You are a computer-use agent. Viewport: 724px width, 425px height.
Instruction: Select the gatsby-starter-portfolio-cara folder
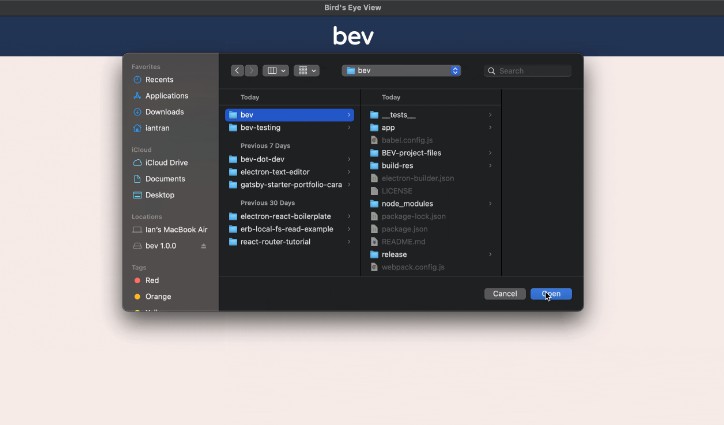point(290,184)
